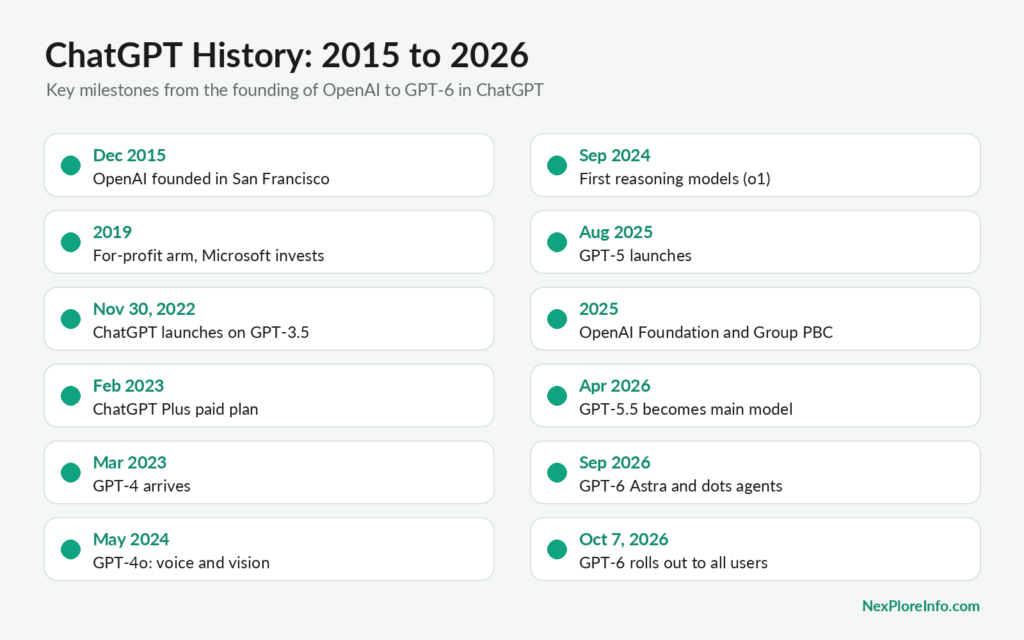
Task: Select 'For-profit arm, Microsoft invests' text
Action: click(208, 255)
